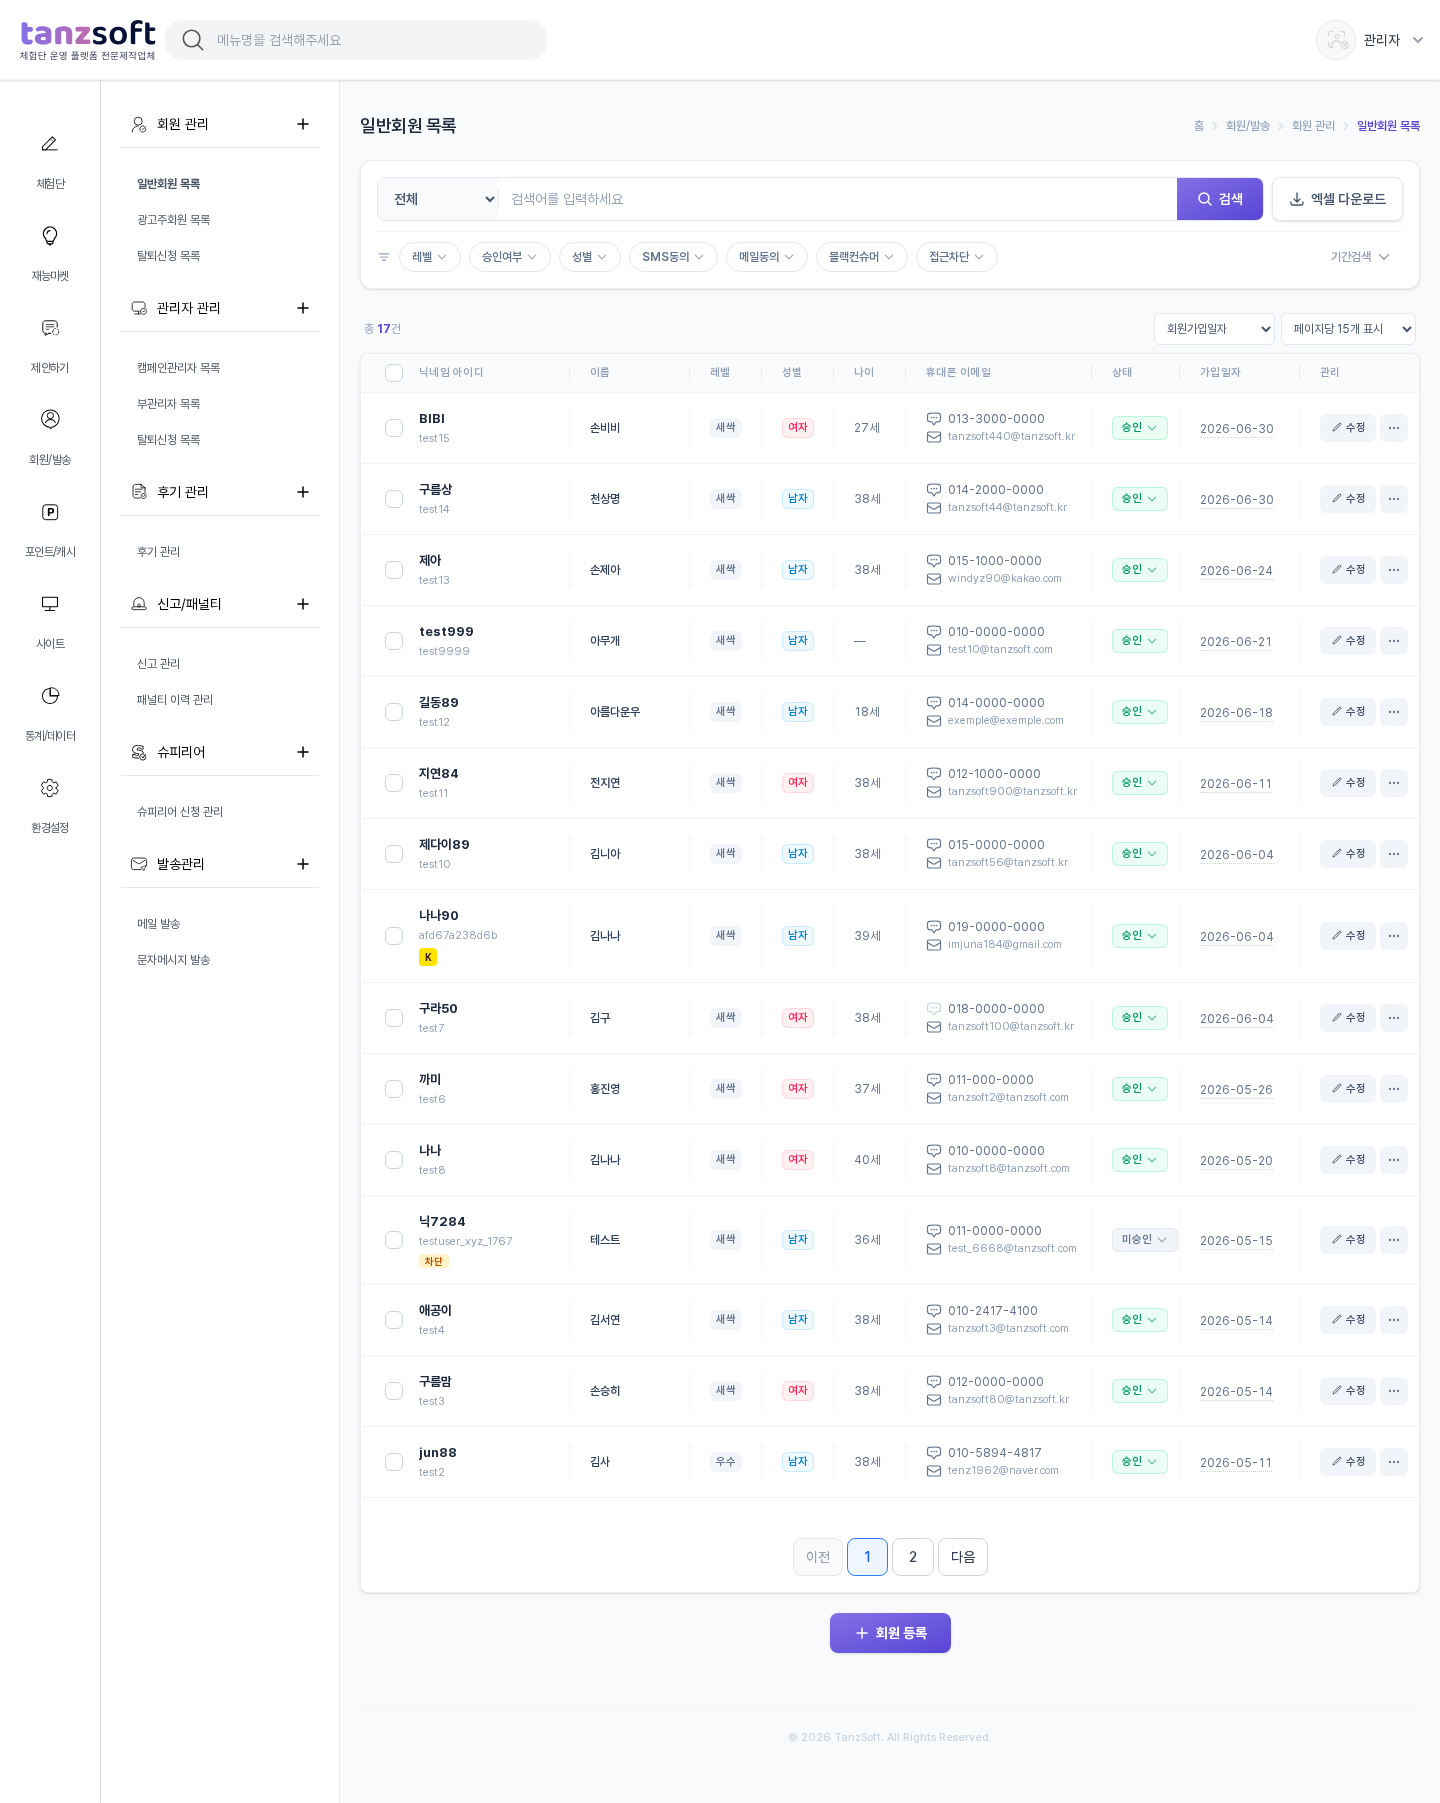1440x1803 pixels.
Task: Open the 문자메시지 발송 menu item
Action: click(x=174, y=960)
